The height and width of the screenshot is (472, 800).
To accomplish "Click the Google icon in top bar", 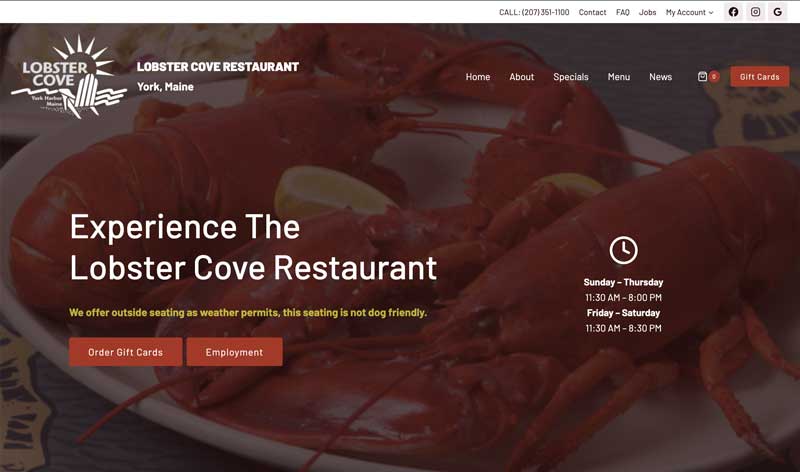I will click(x=778, y=12).
